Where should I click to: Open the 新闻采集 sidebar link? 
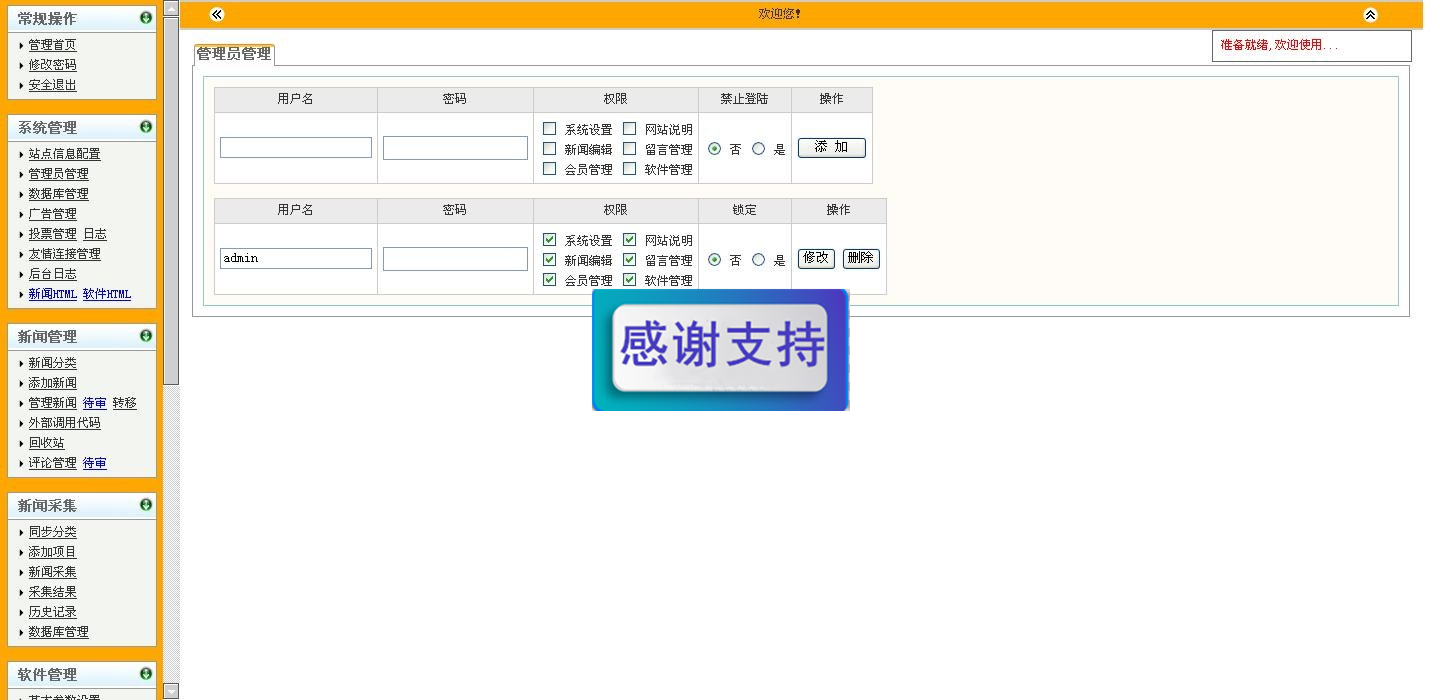[52, 572]
